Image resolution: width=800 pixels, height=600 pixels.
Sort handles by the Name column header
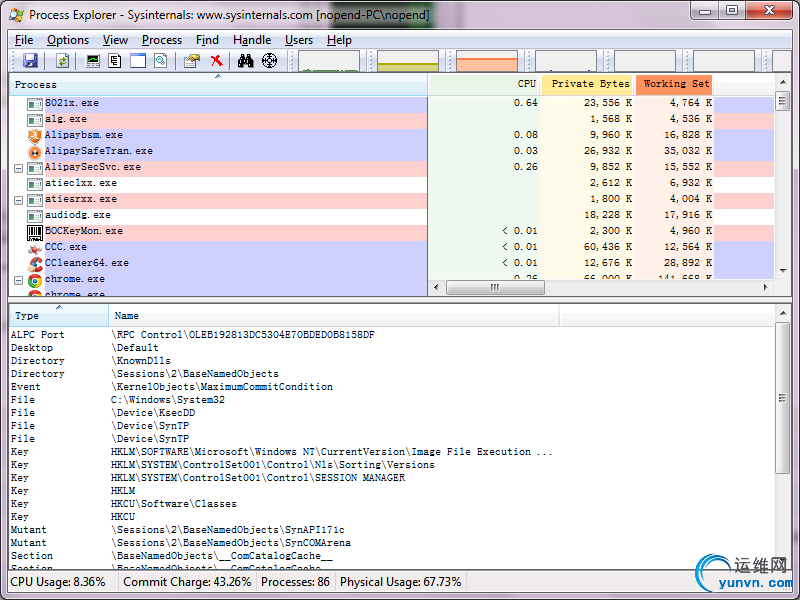(x=334, y=316)
